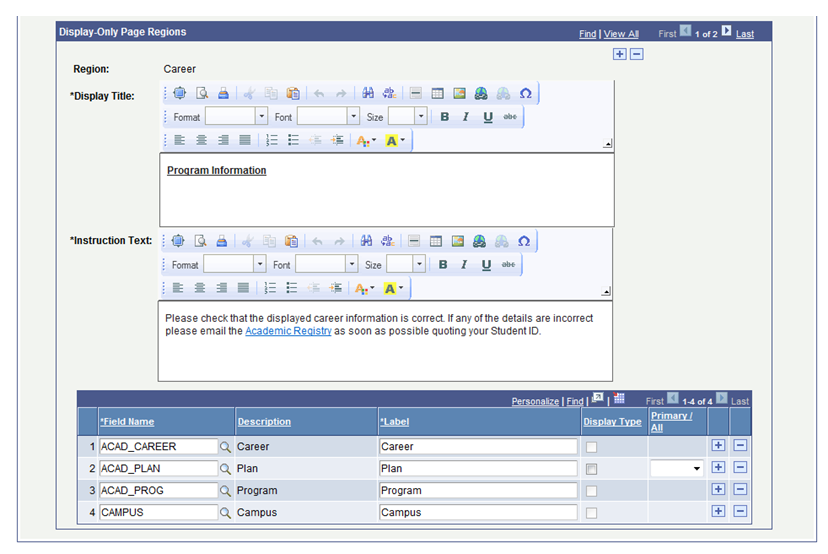Click Insert Table icon in Instruction Text toolbar
Viewport: 828px width, 554px height.
(436, 241)
